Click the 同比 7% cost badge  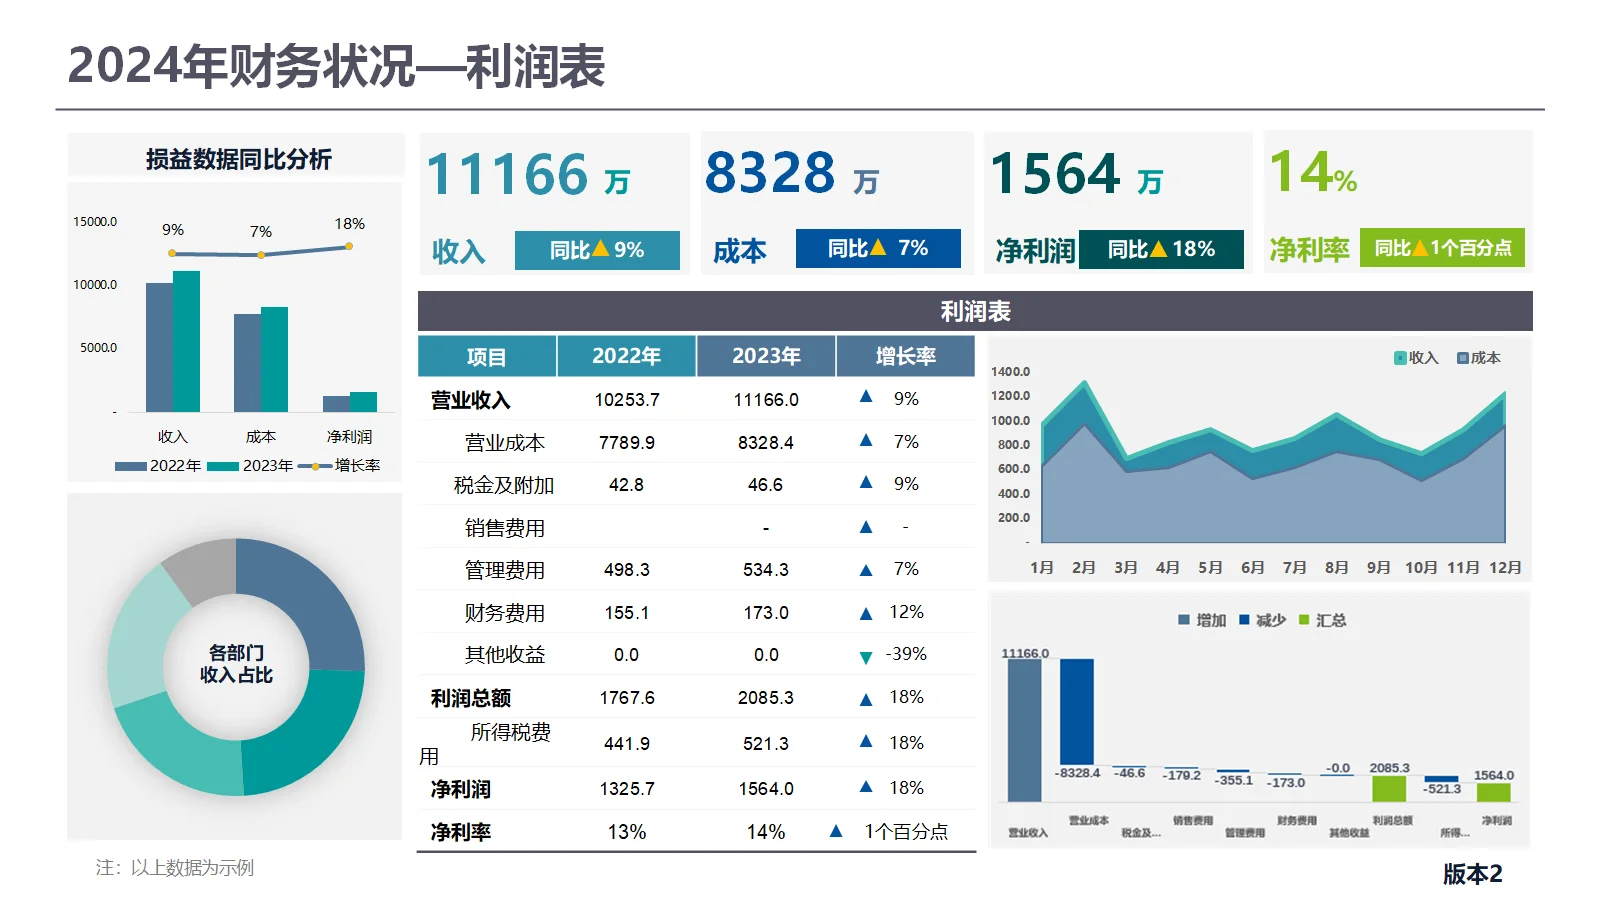click(x=878, y=248)
